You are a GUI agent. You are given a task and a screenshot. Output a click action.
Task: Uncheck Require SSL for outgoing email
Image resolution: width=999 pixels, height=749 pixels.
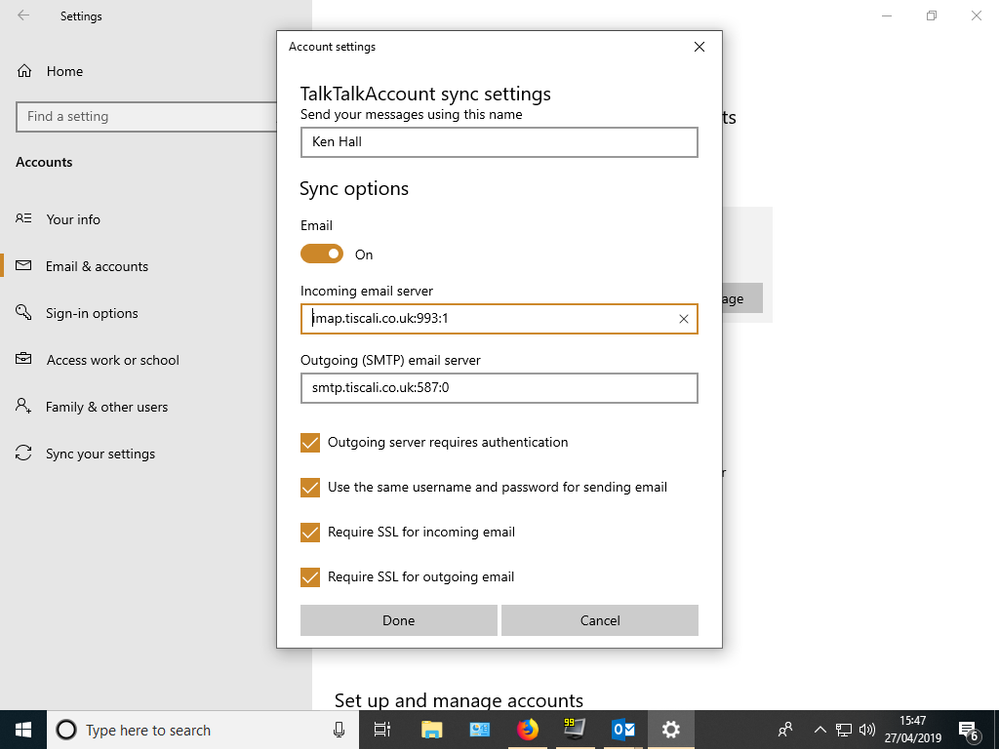[310, 577]
